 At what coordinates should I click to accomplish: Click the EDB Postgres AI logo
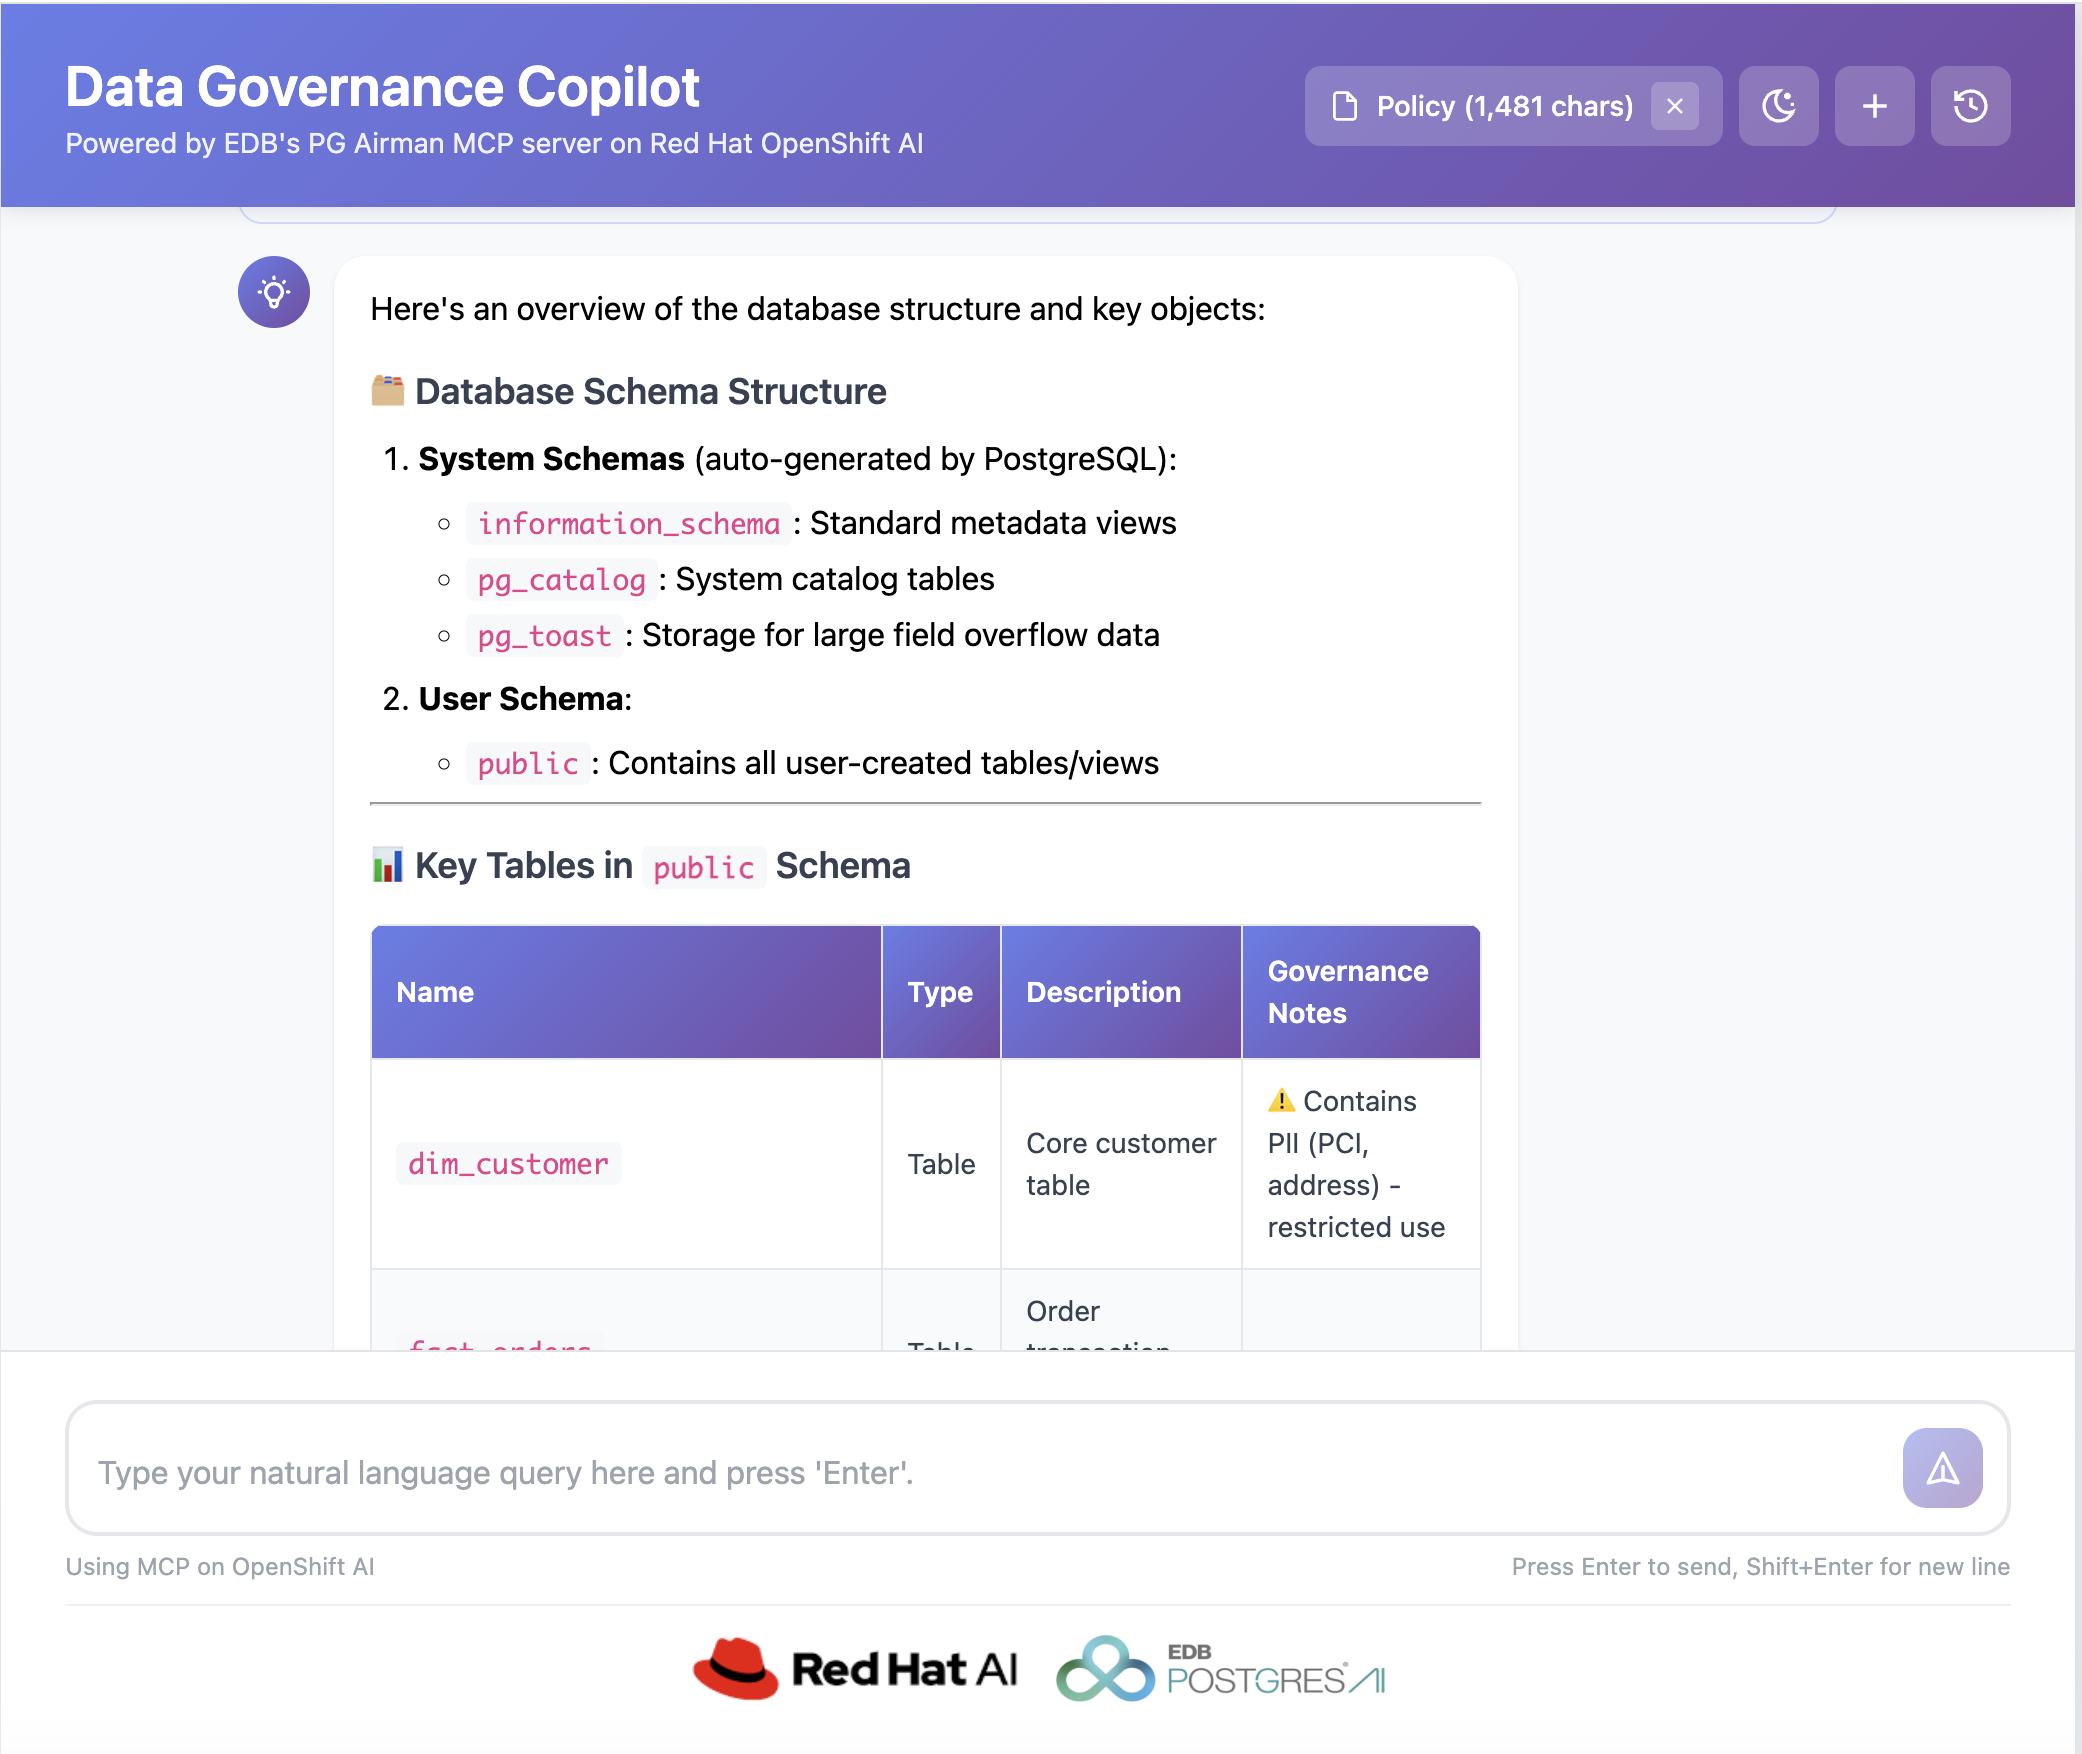point(1221,1668)
